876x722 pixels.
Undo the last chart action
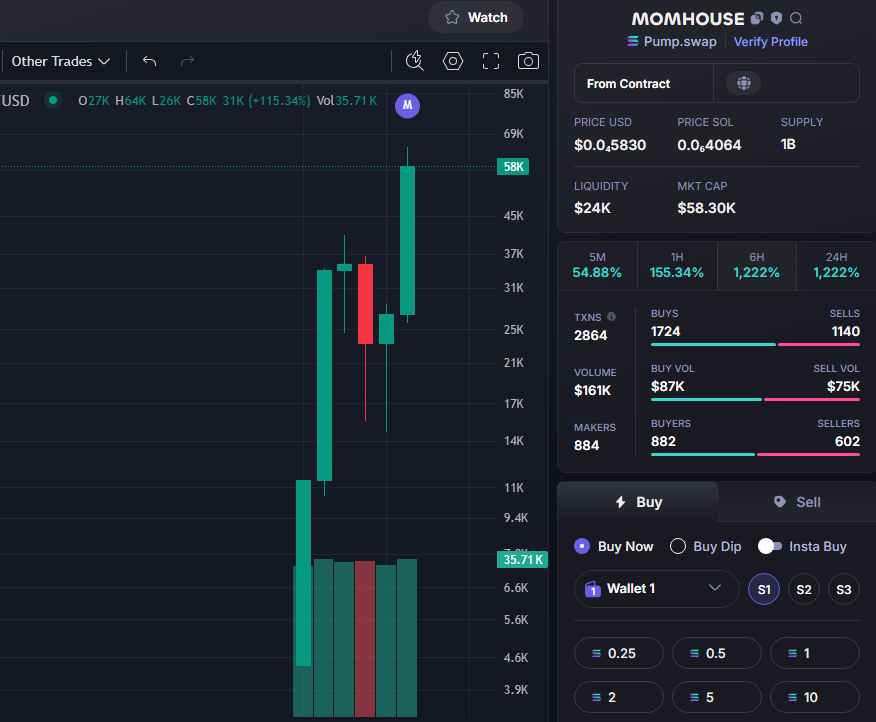point(149,61)
